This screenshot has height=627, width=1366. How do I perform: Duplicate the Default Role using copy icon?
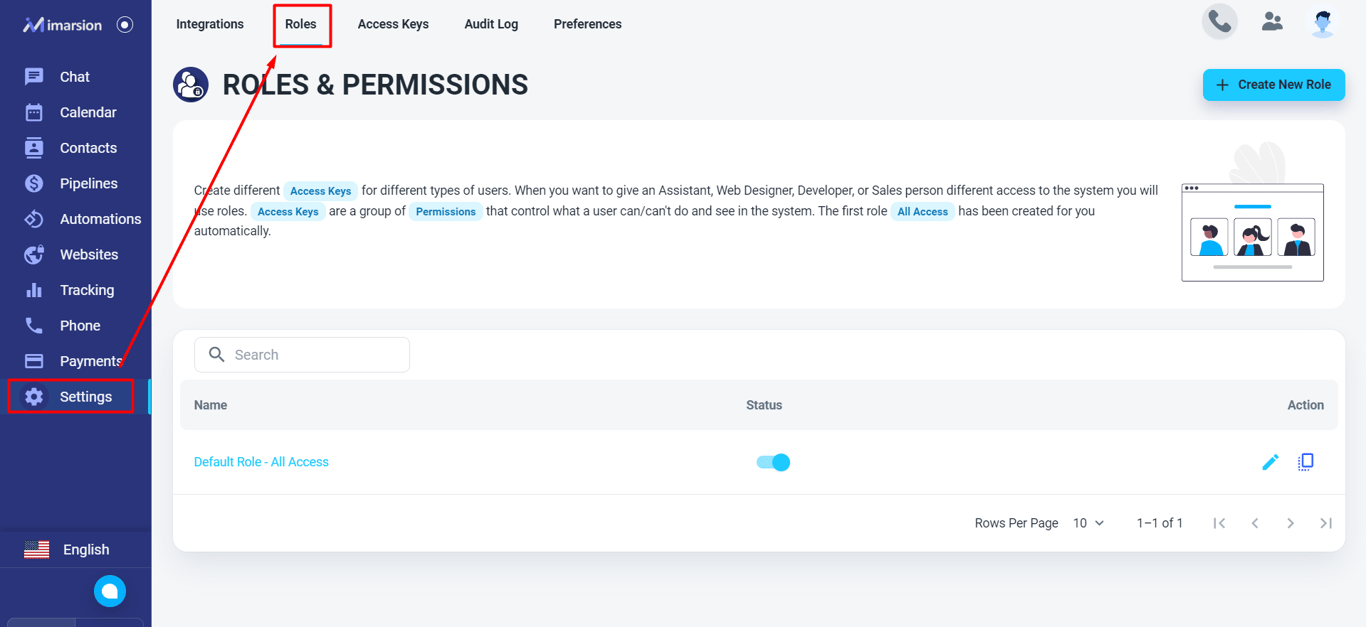click(x=1306, y=462)
